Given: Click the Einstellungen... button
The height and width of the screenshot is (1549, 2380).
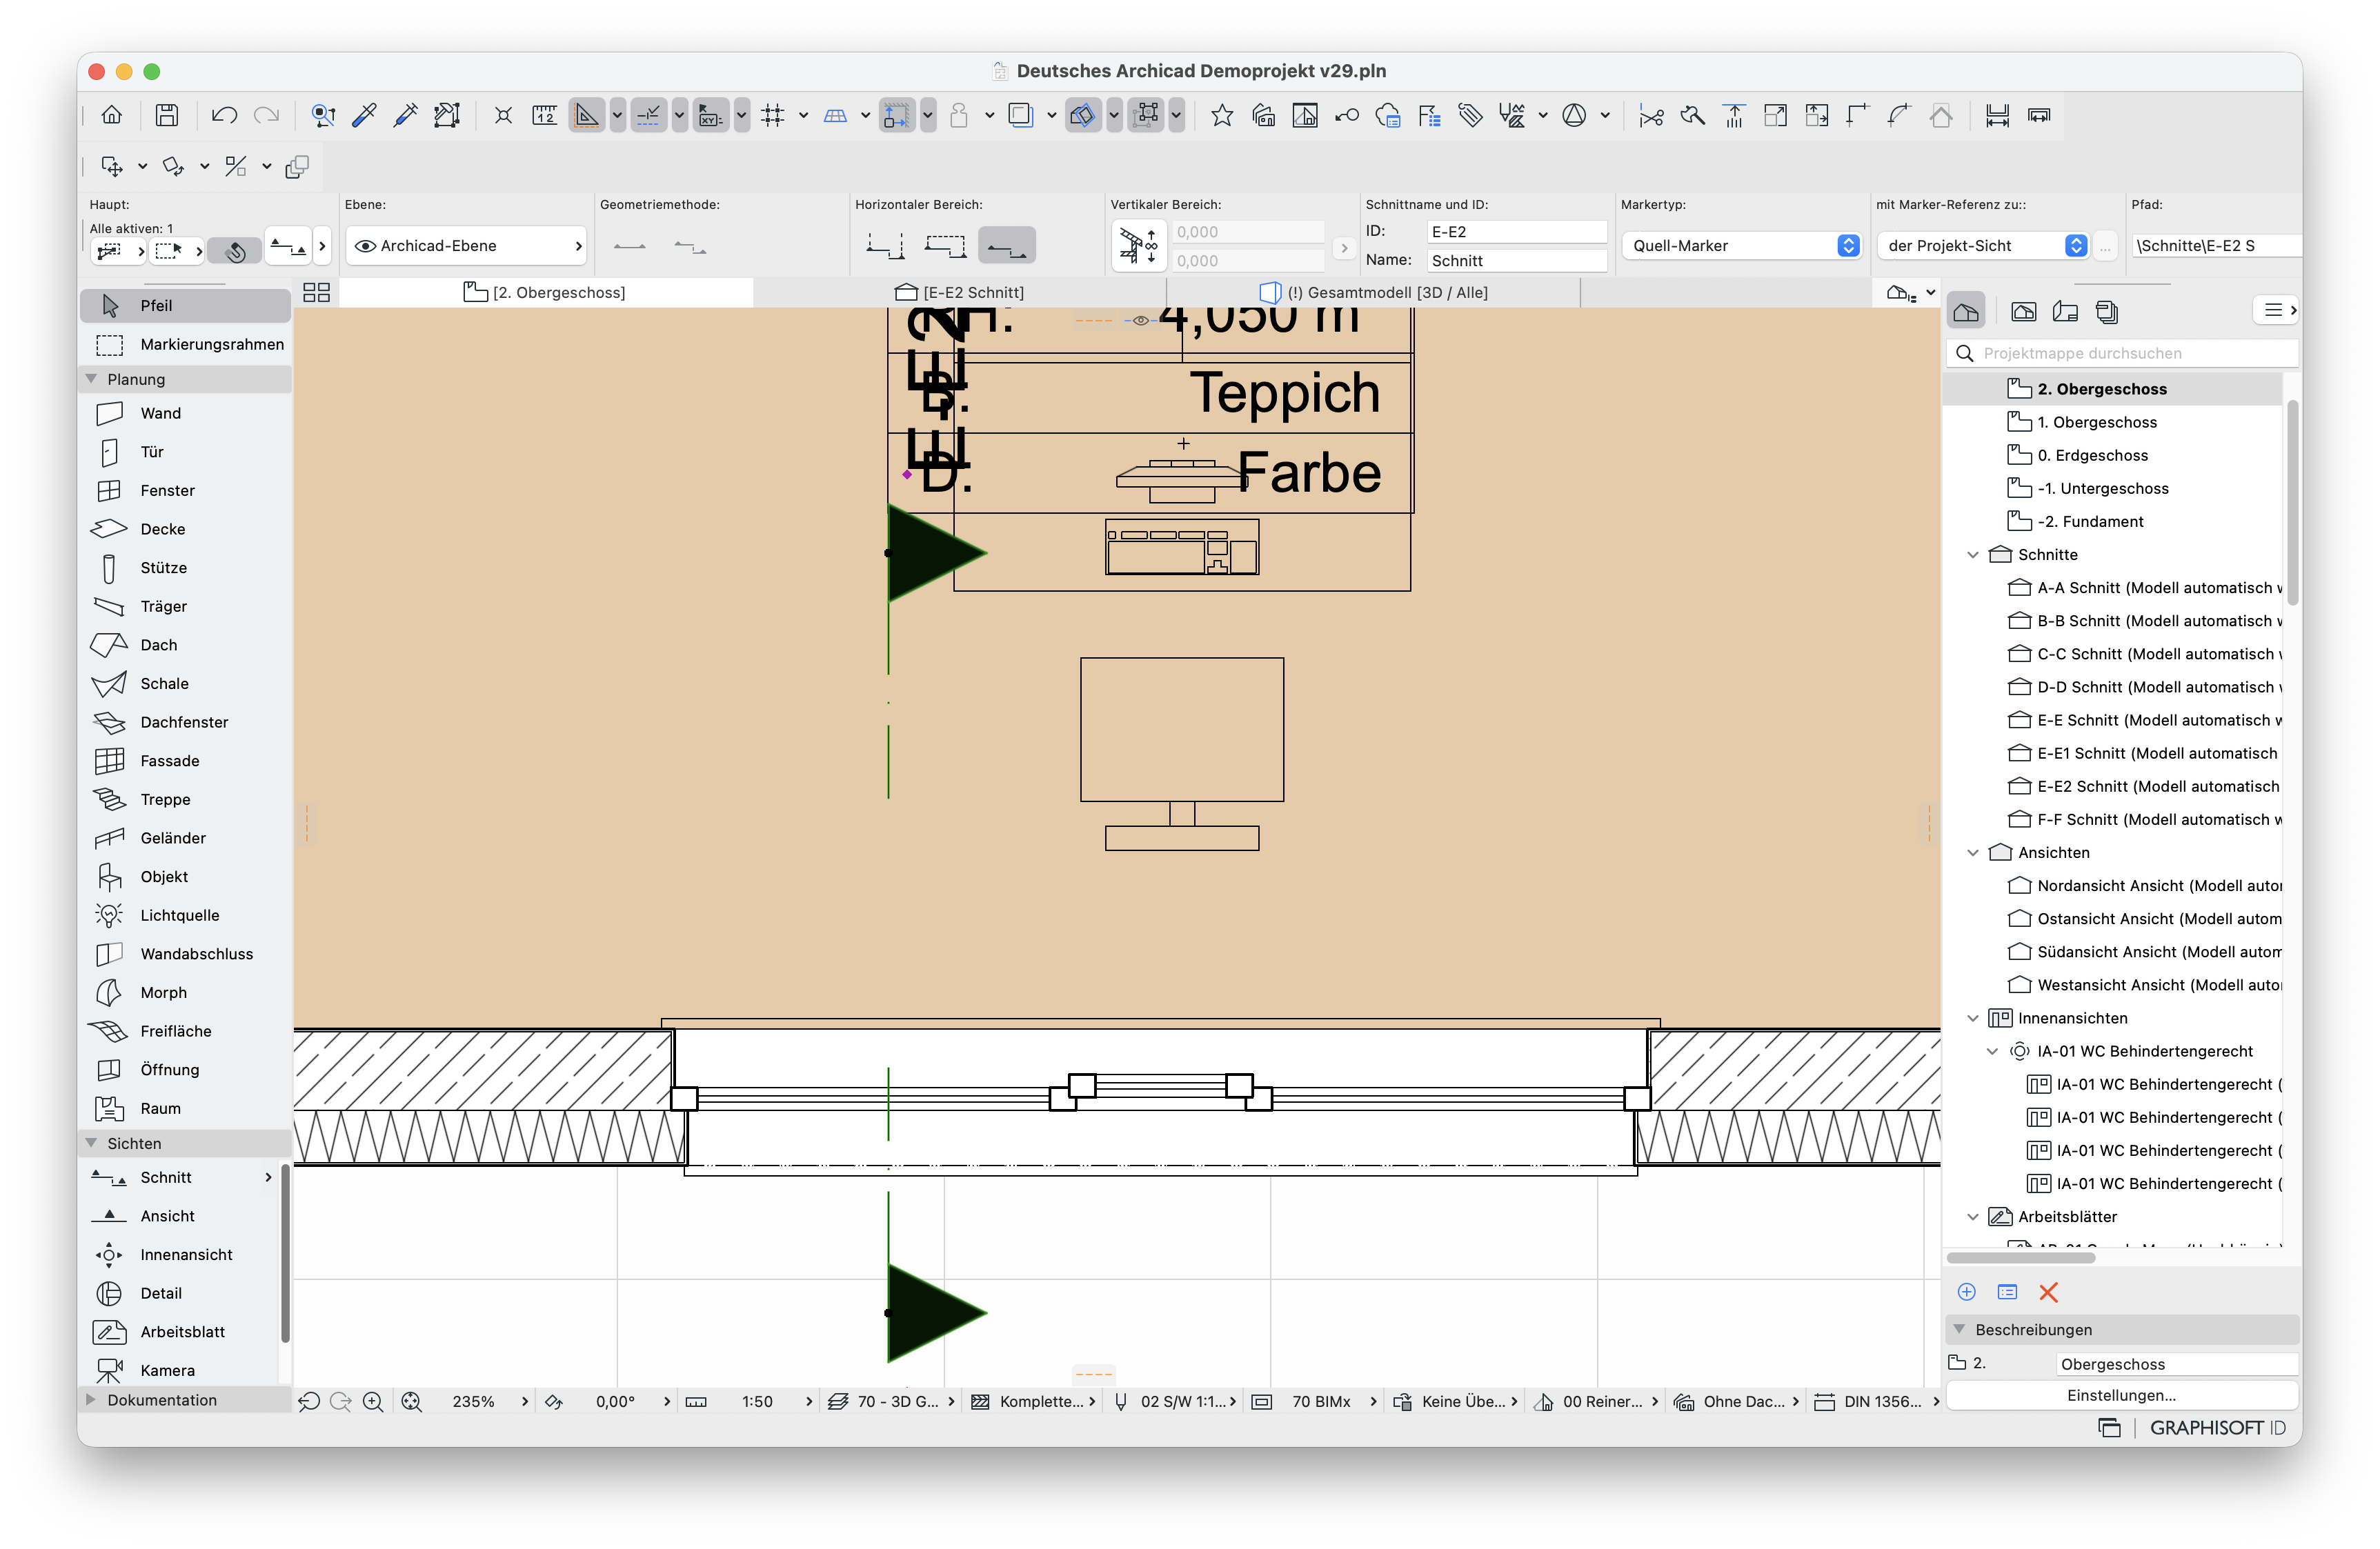Looking at the screenshot, I should click(2120, 1395).
